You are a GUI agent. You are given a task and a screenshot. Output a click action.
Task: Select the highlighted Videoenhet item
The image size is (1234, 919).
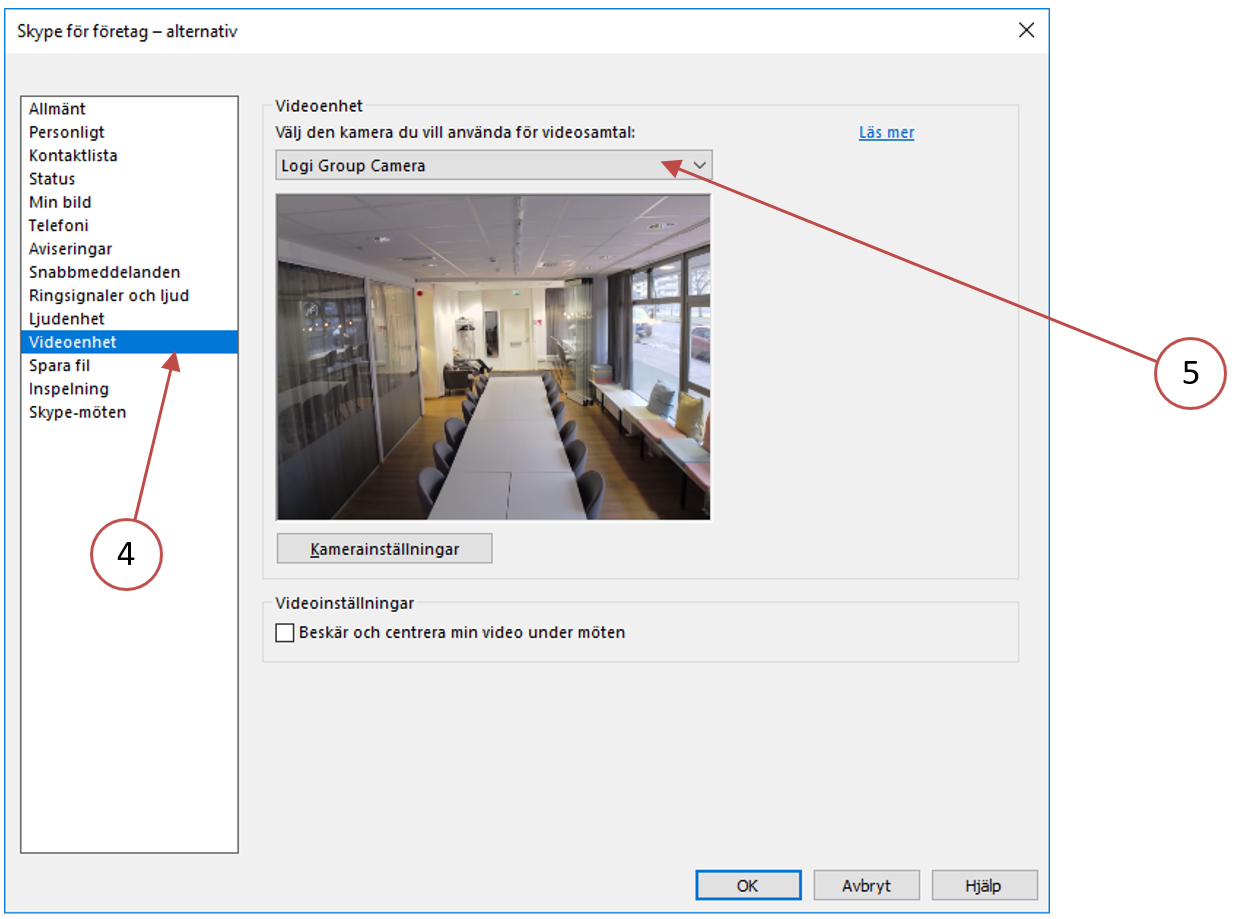click(x=73, y=342)
